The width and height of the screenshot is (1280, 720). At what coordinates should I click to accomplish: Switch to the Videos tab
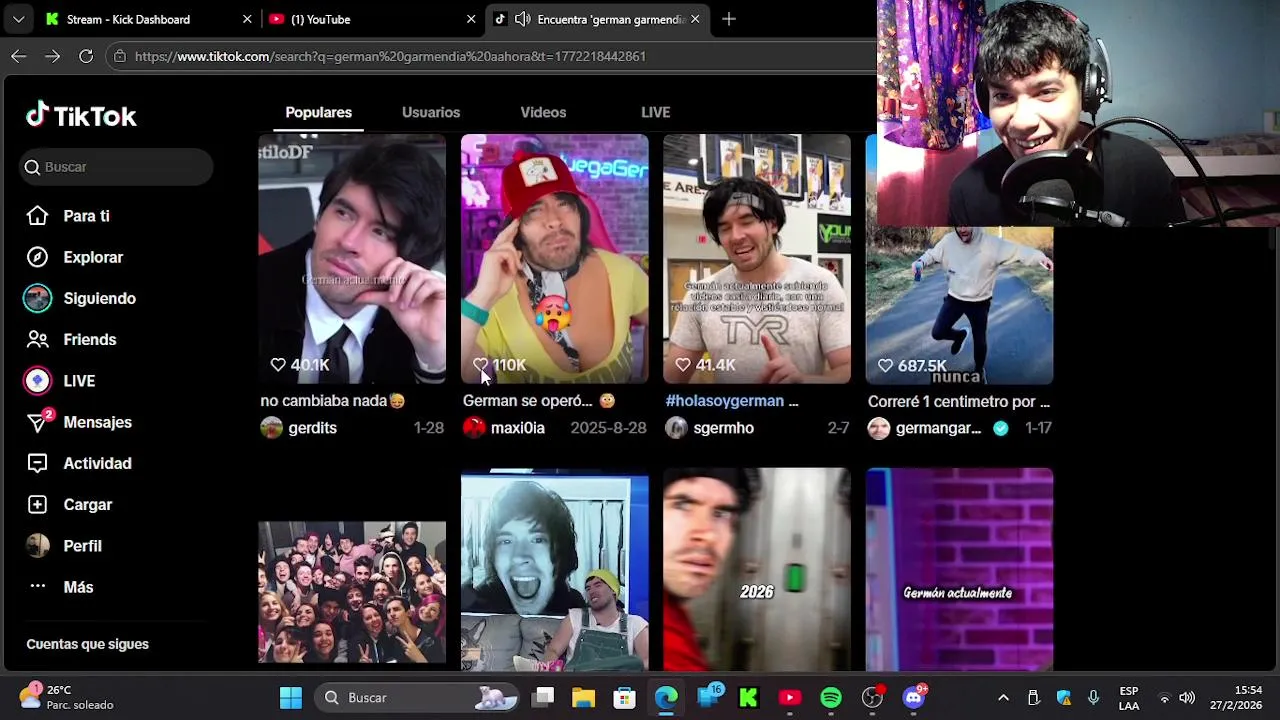[x=543, y=112]
